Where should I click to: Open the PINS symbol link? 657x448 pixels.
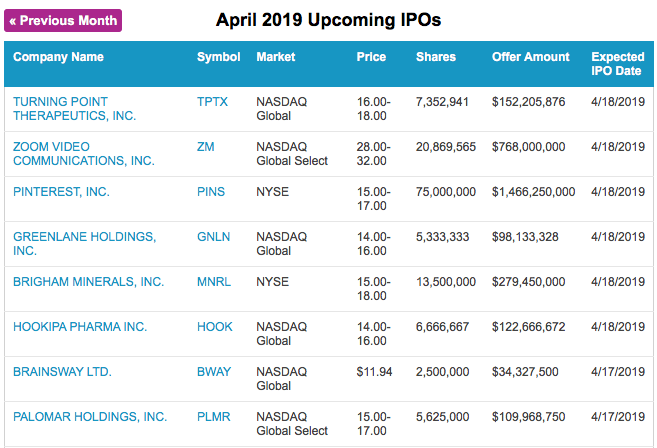[211, 192]
